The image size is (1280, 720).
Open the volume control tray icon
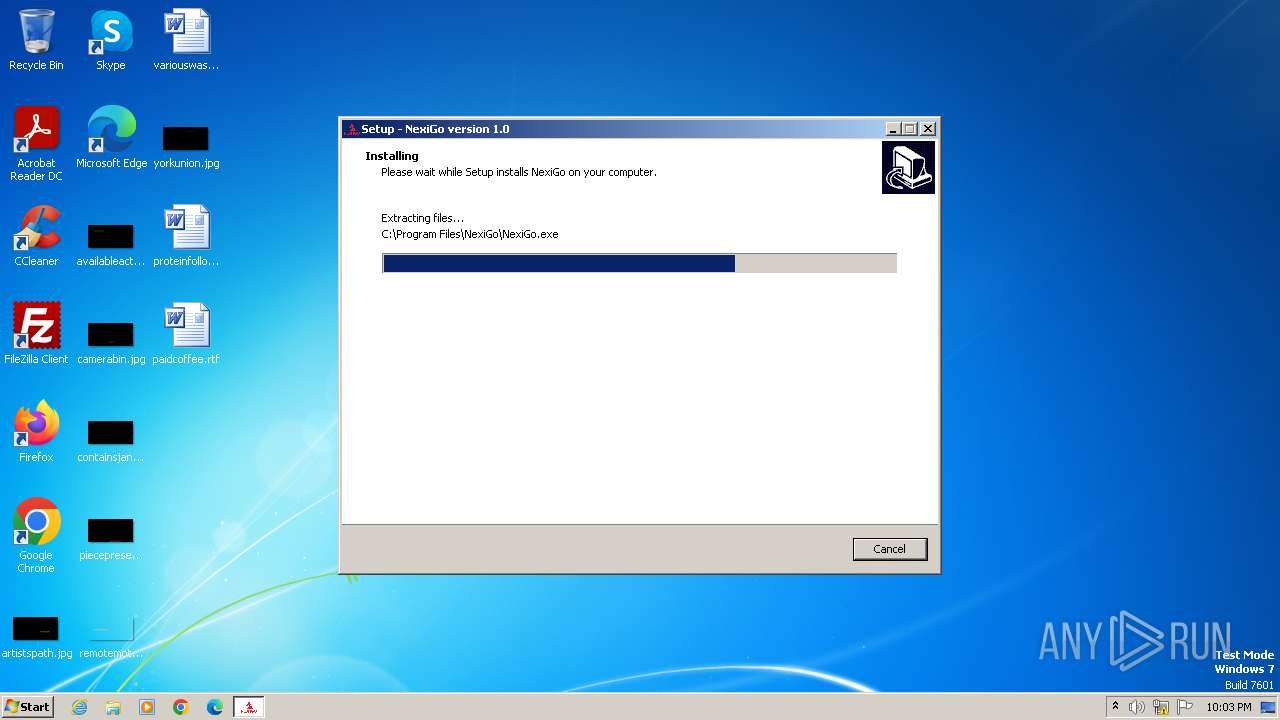coord(1137,707)
